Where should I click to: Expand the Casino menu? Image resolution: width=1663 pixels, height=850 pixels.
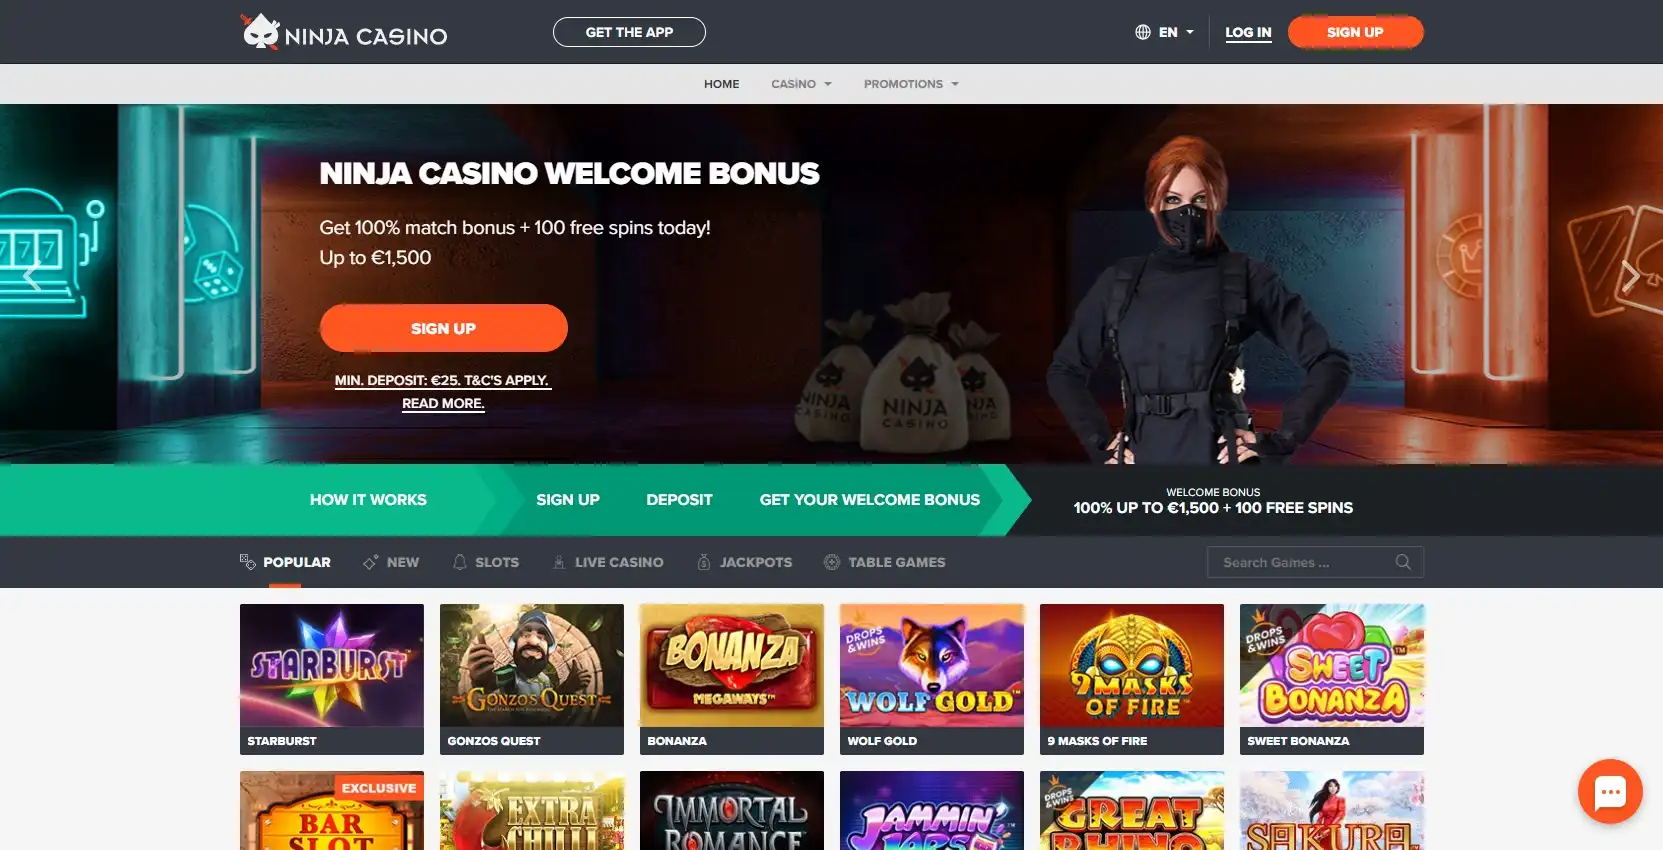[801, 84]
